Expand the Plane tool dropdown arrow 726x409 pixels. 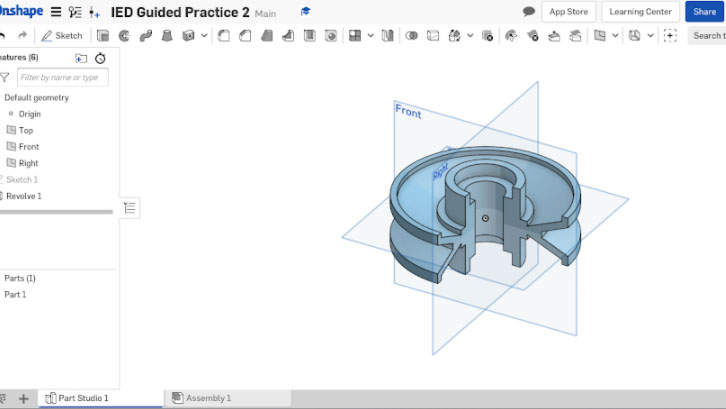click(x=615, y=36)
